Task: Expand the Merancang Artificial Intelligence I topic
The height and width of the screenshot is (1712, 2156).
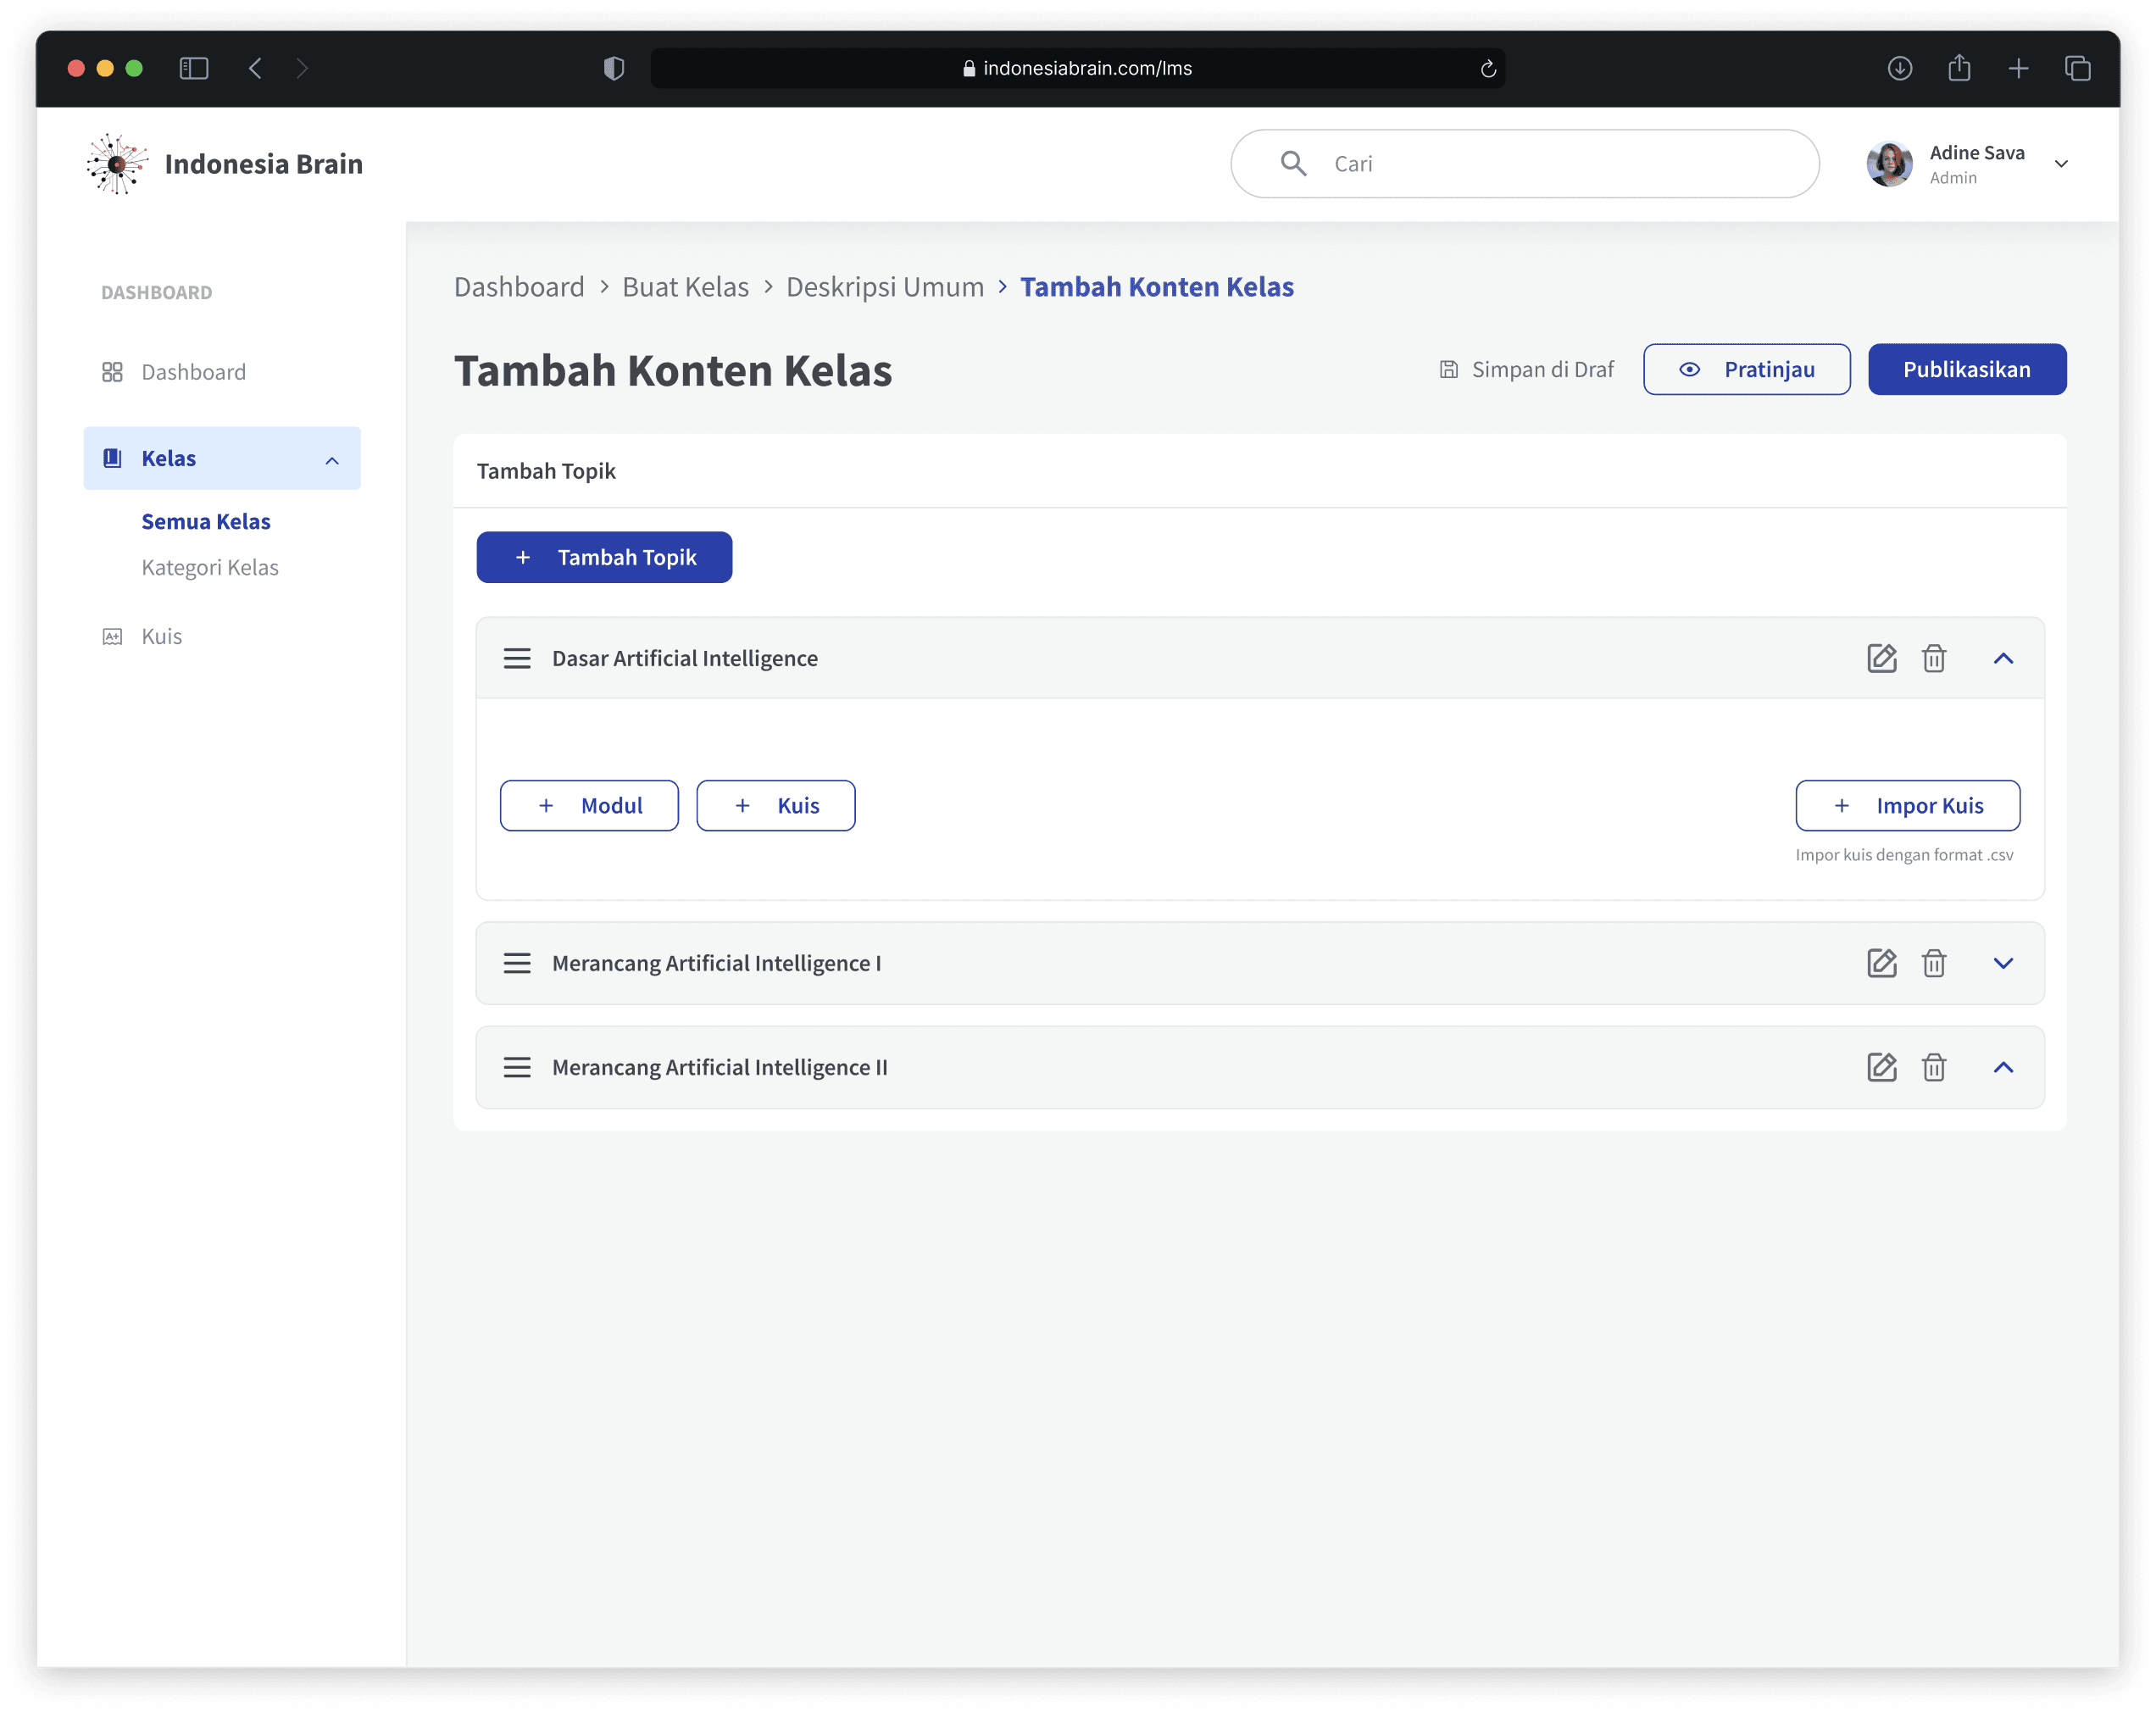Action: (2002, 963)
